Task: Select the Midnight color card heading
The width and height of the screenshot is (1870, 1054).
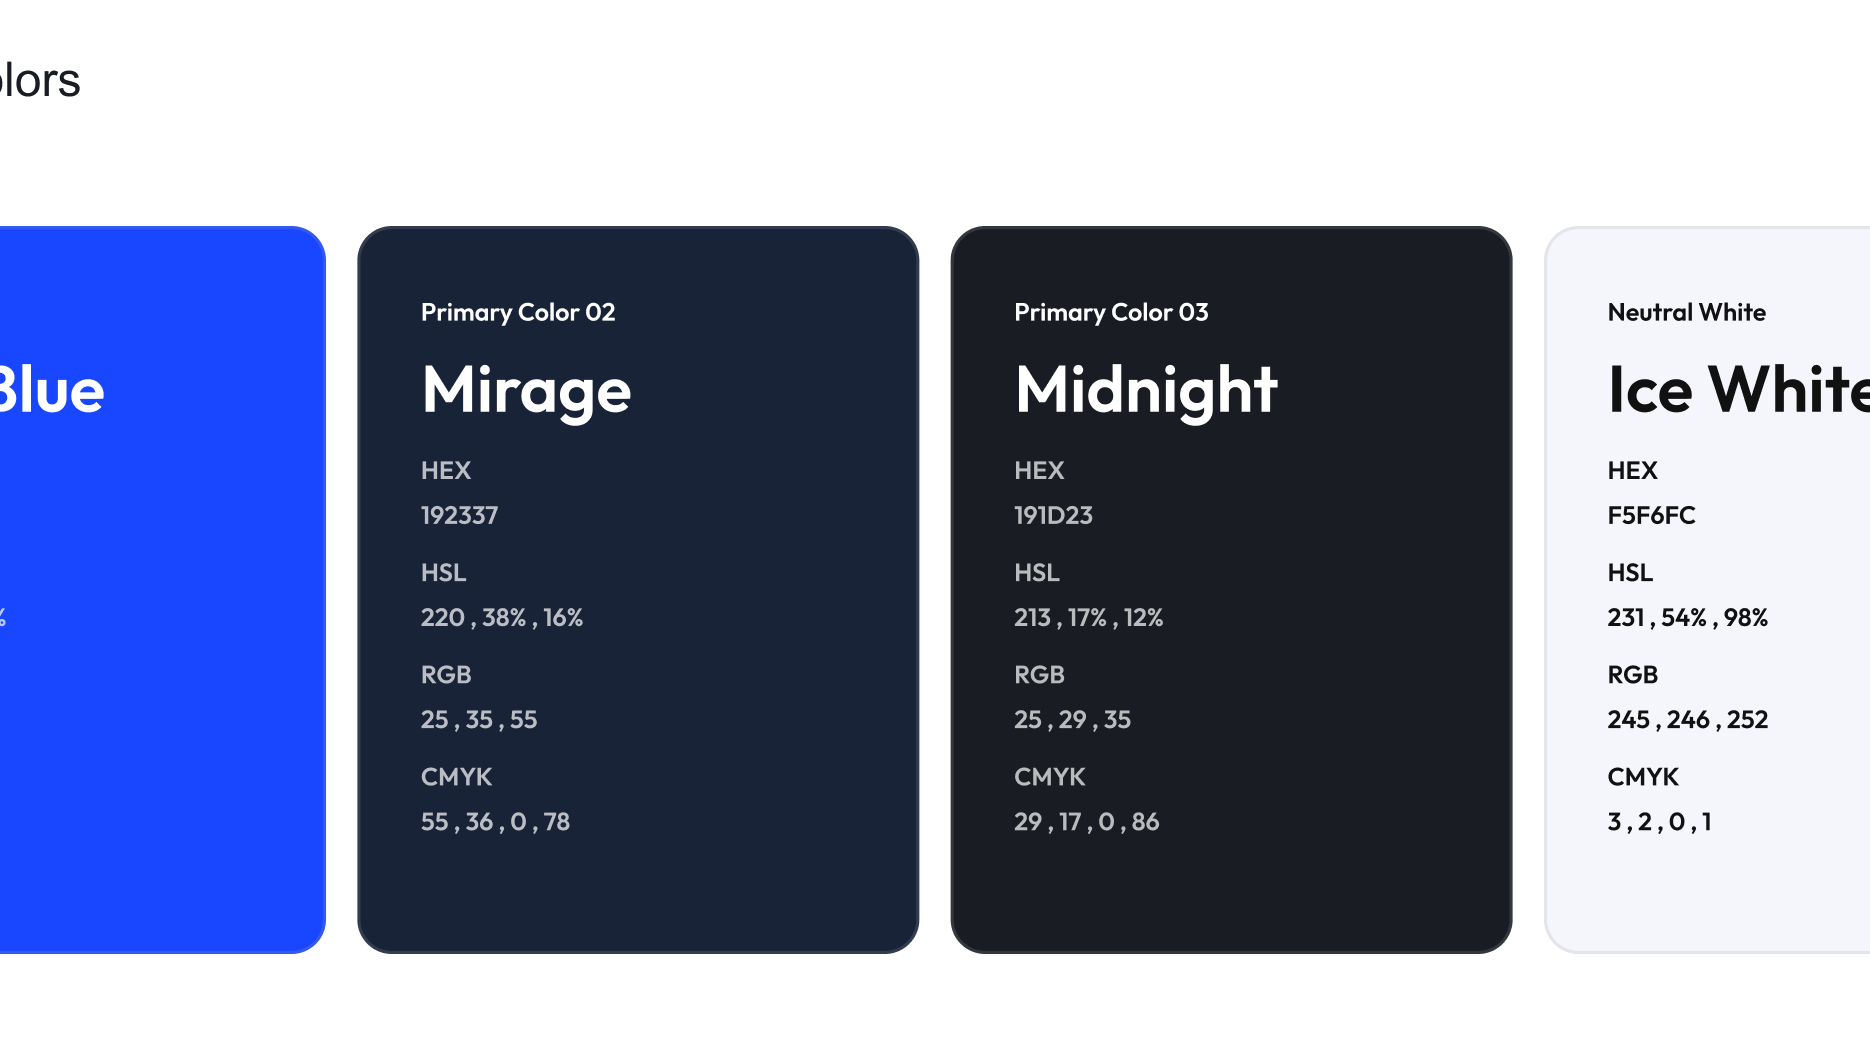Action: point(1146,390)
